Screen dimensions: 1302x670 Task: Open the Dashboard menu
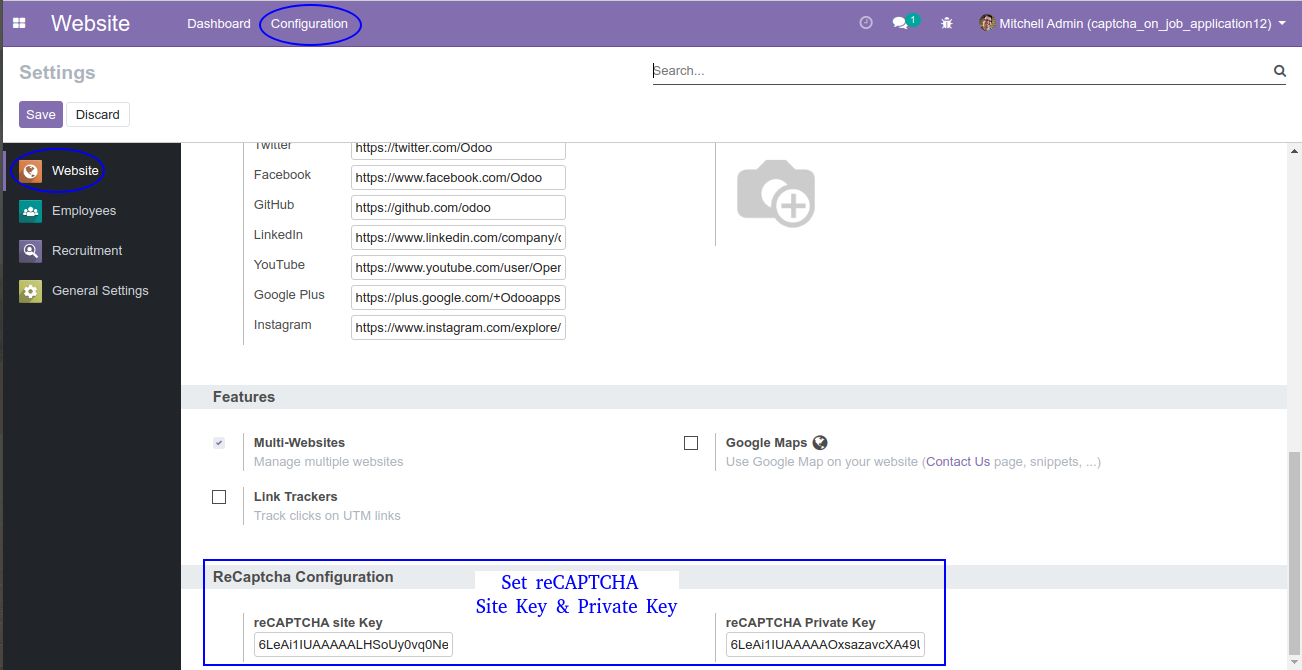click(x=219, y=23)
